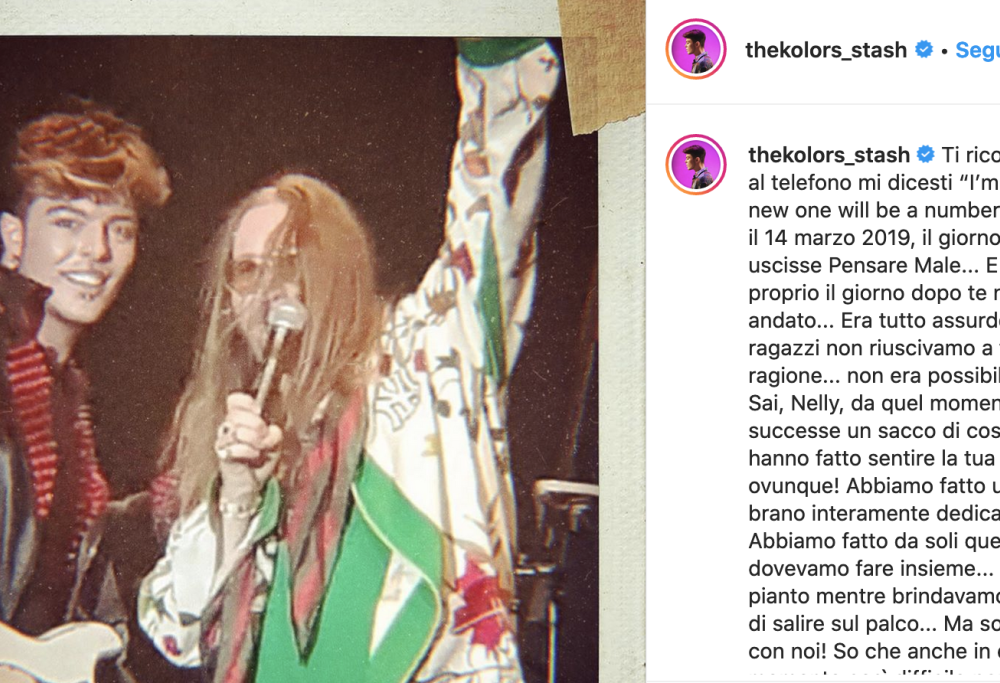Open the profile picture in the post header
This screenshot has width=1000, height=683.
point(696,50)
